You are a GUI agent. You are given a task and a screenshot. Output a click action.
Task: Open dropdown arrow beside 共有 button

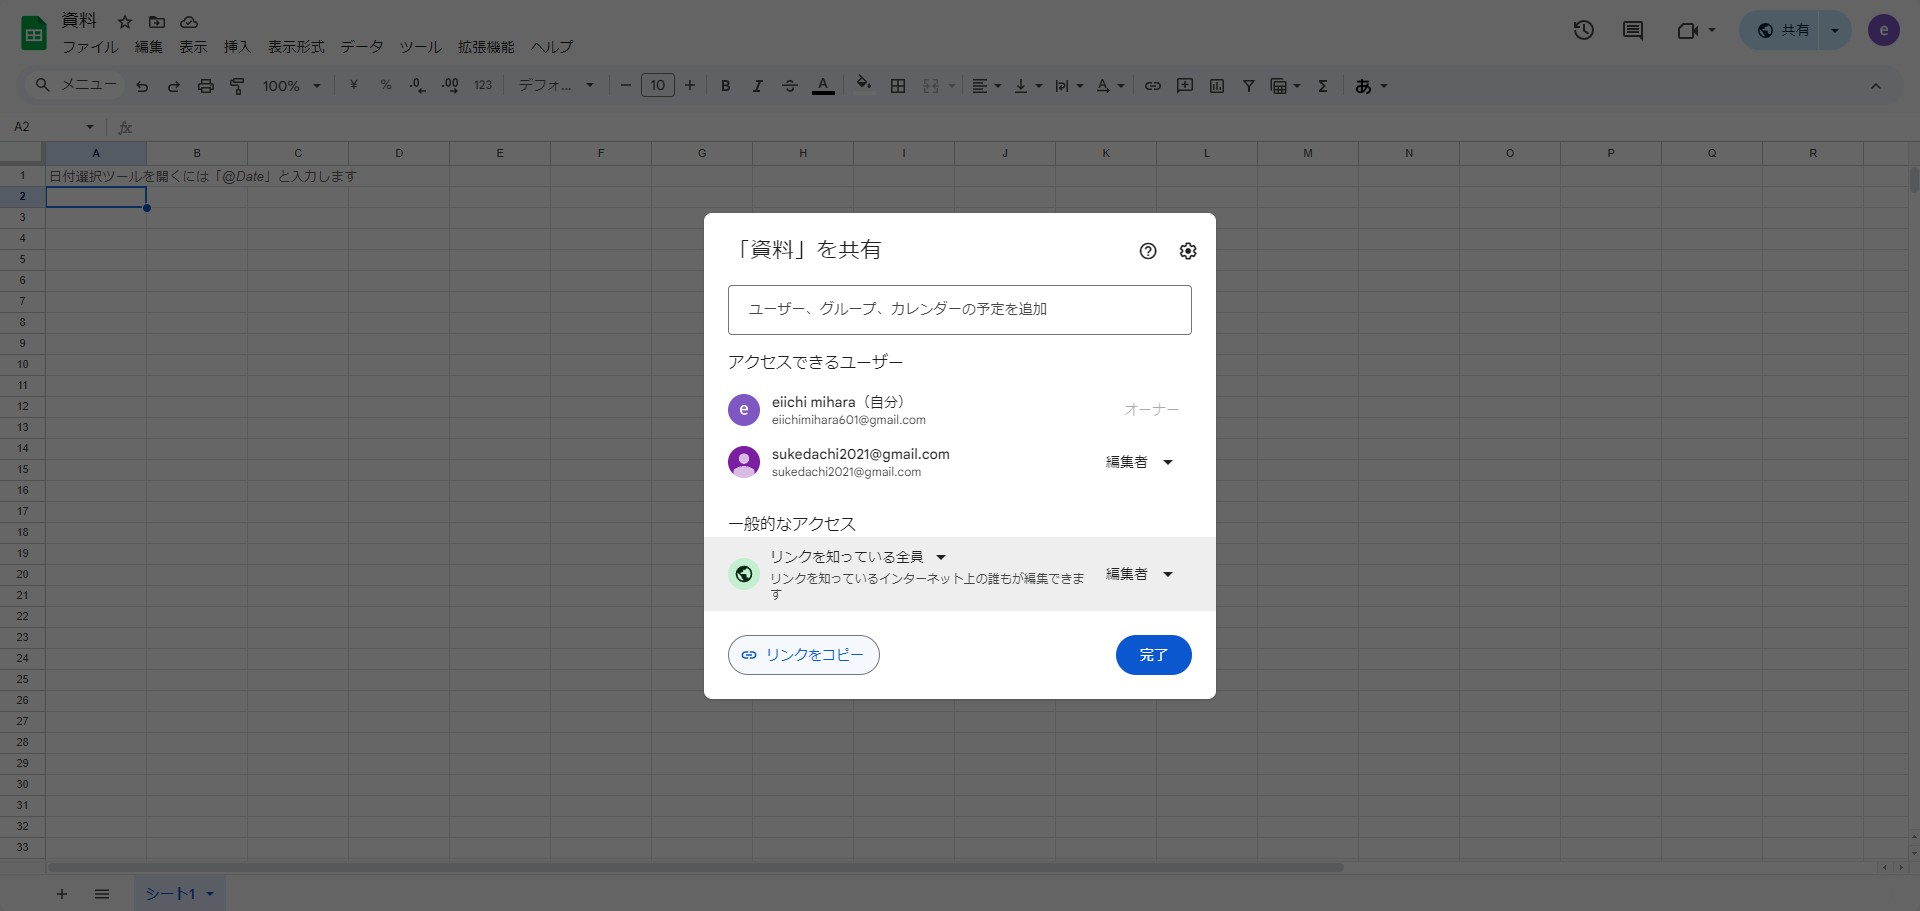tap(1835, 30)
